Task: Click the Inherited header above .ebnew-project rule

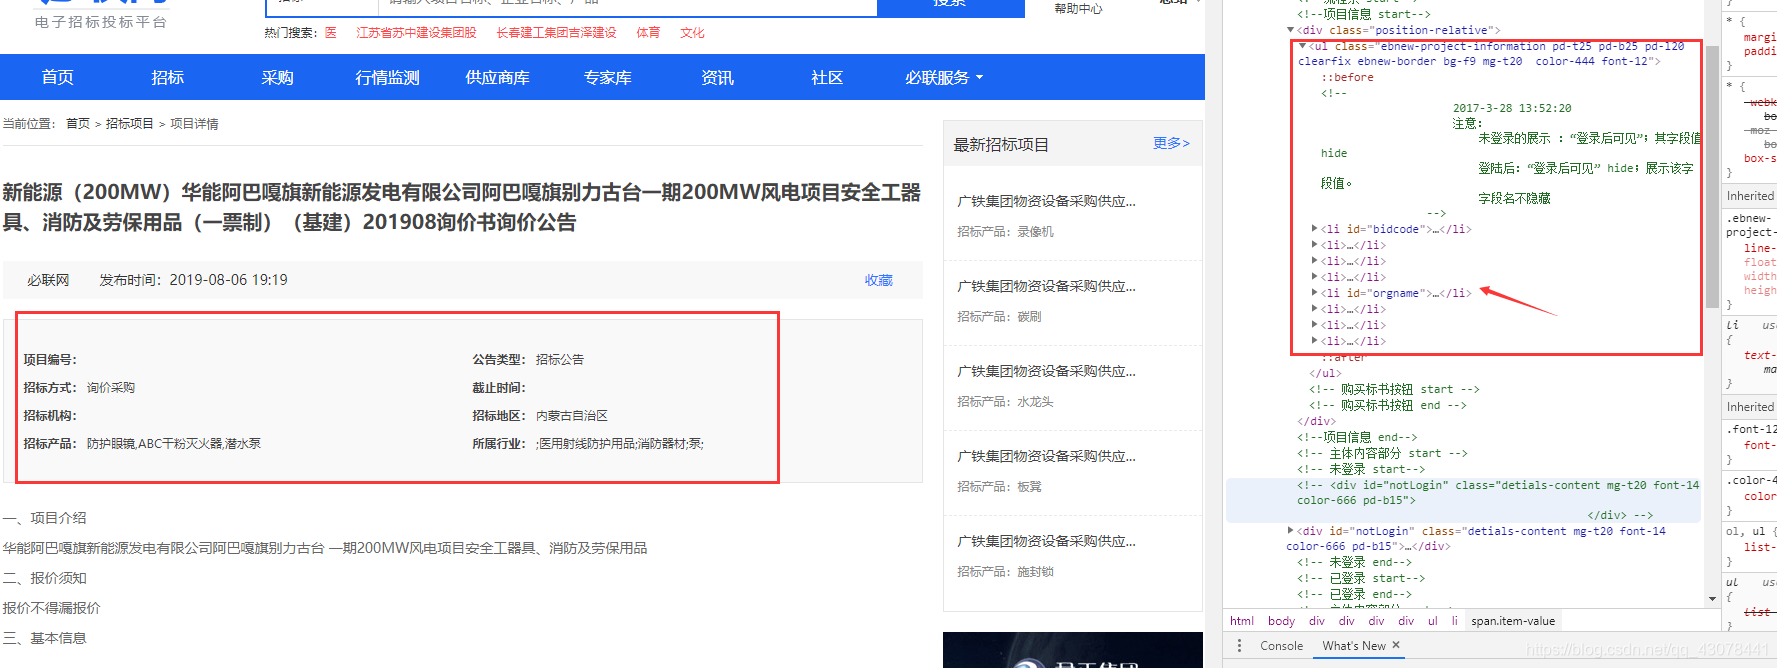Action: point(1749,196)
